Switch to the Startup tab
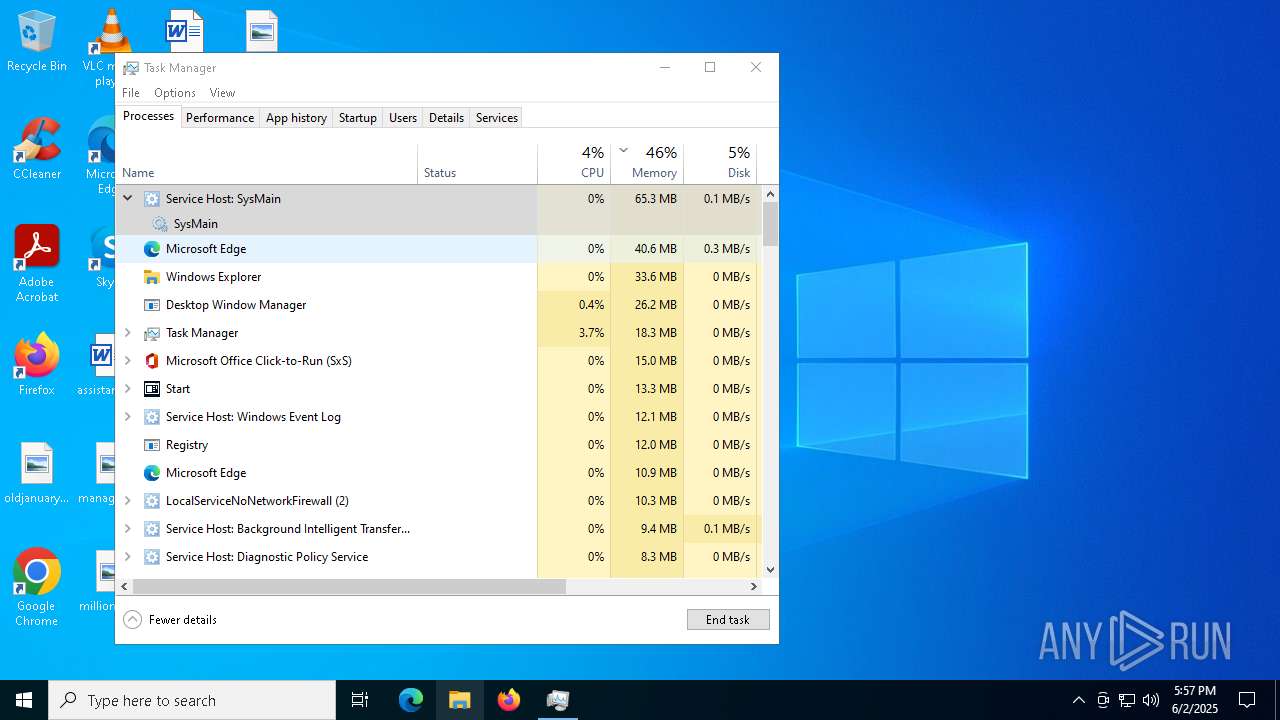Image resolution: width=1280 pixels, height=720 pixels. pyautogui.click(x=357, y=118)
